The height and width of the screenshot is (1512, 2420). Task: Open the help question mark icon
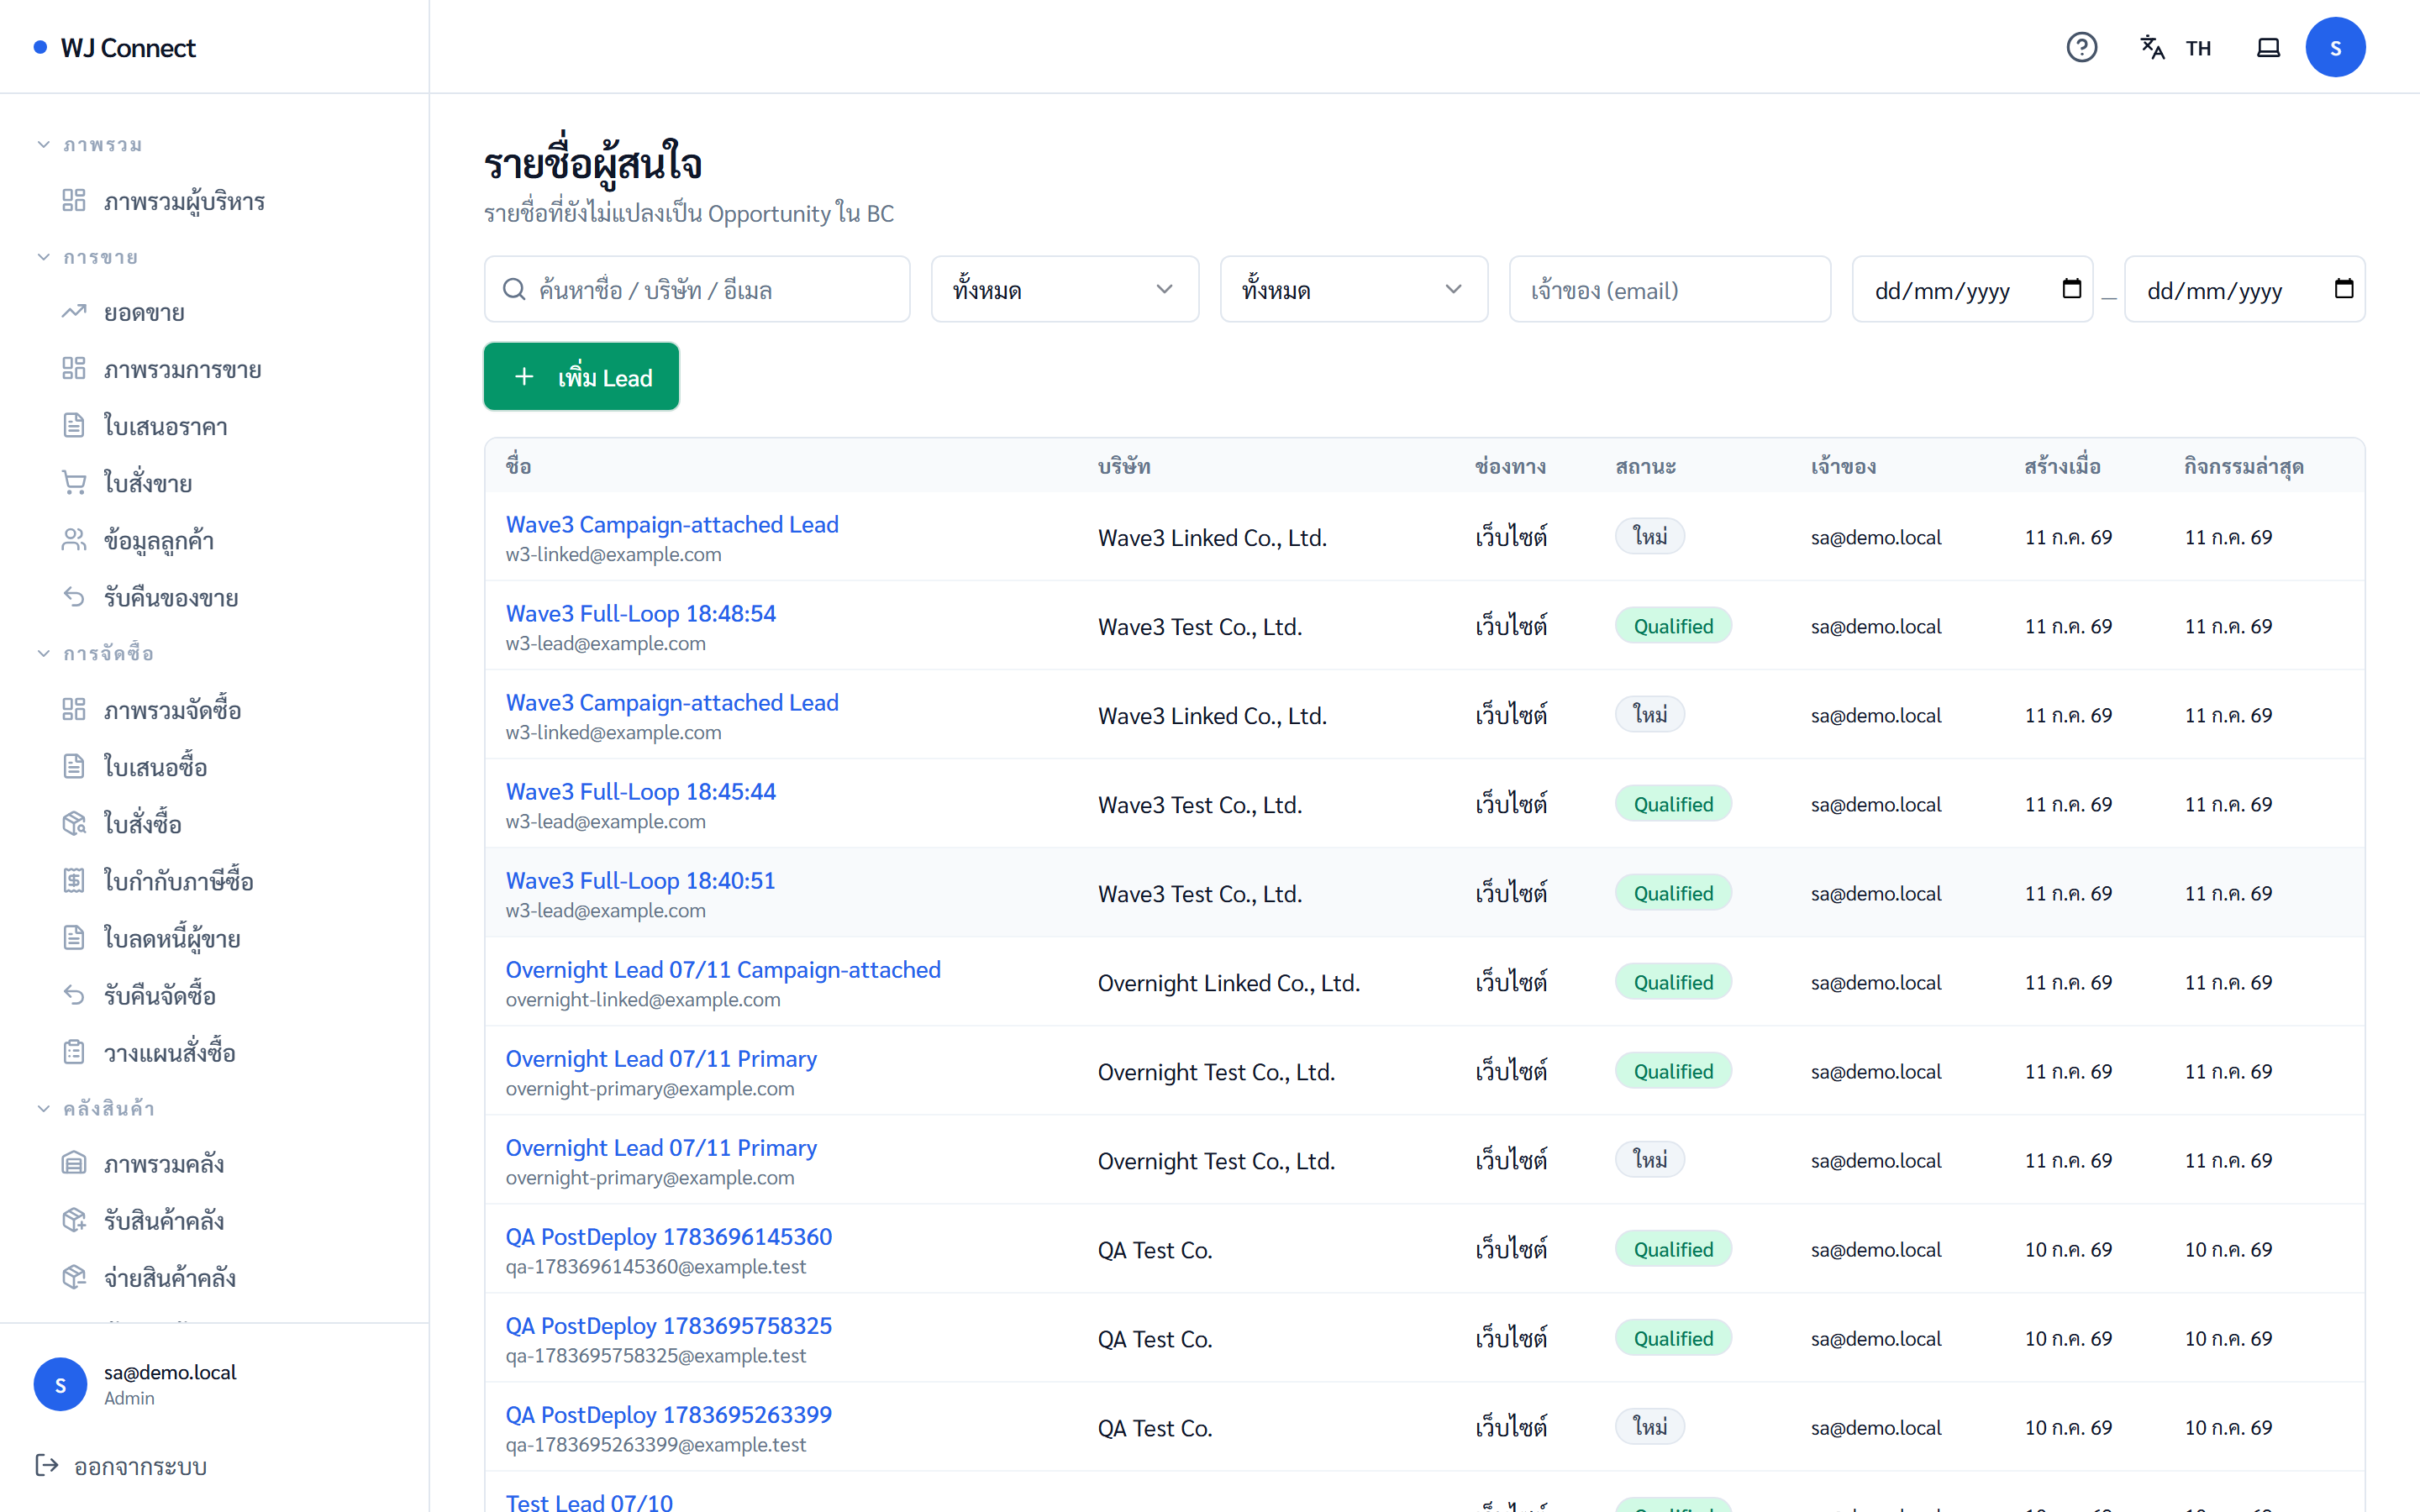point(2081,47)
